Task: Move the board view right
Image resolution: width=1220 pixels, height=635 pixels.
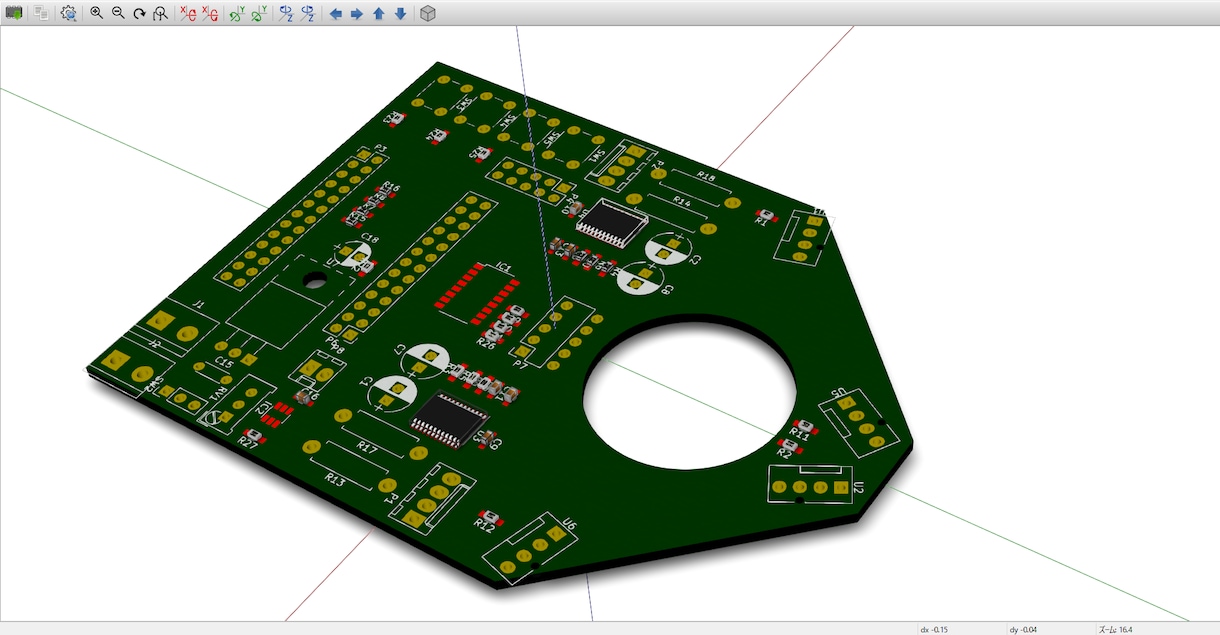Action: [357, 13]
